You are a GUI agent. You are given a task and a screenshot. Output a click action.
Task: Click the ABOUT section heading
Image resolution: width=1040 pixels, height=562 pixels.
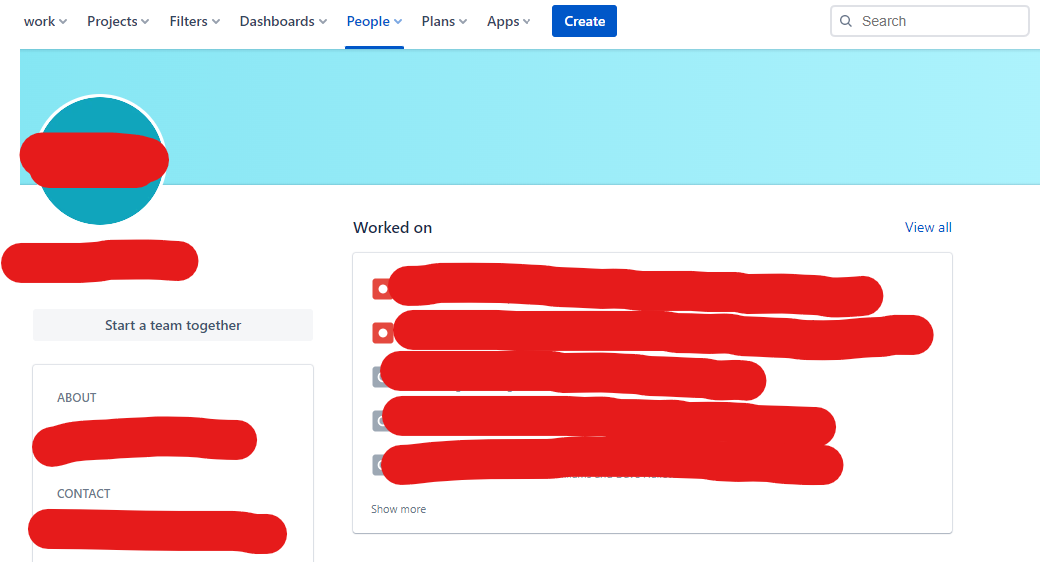(x=76, y=397)
